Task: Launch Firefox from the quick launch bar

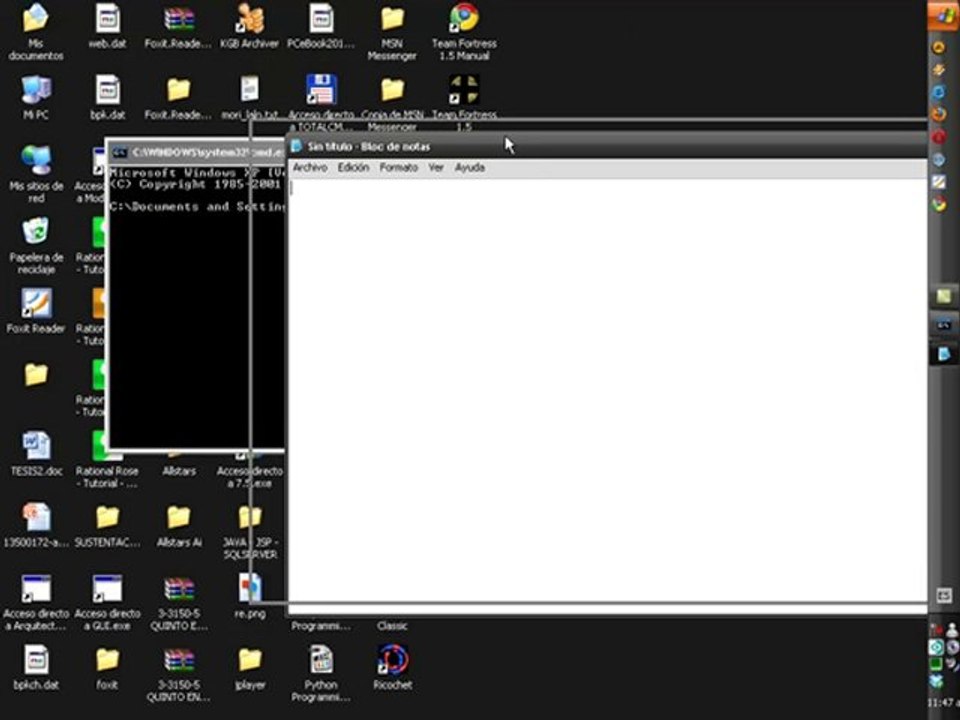Action: 938,114
